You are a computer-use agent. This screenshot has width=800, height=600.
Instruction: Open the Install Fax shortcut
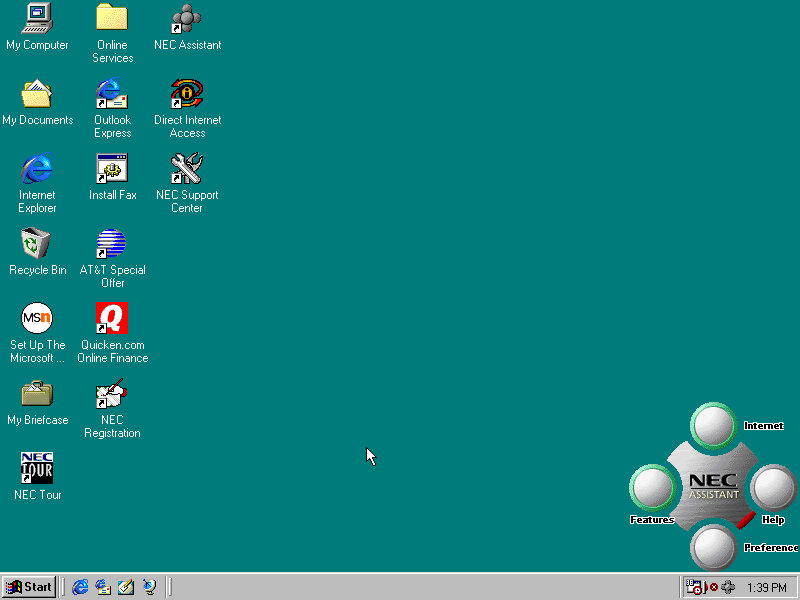click(x=112, y=169)
